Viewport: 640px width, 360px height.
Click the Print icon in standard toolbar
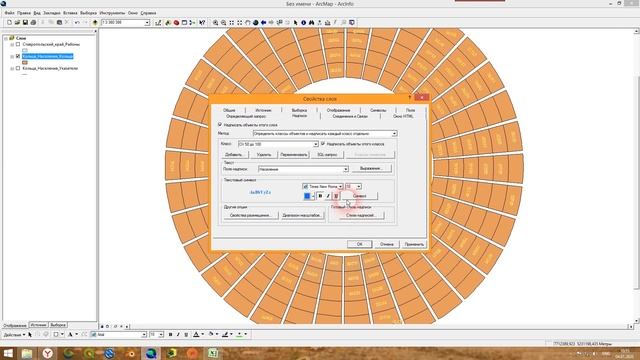click(33, 23)
